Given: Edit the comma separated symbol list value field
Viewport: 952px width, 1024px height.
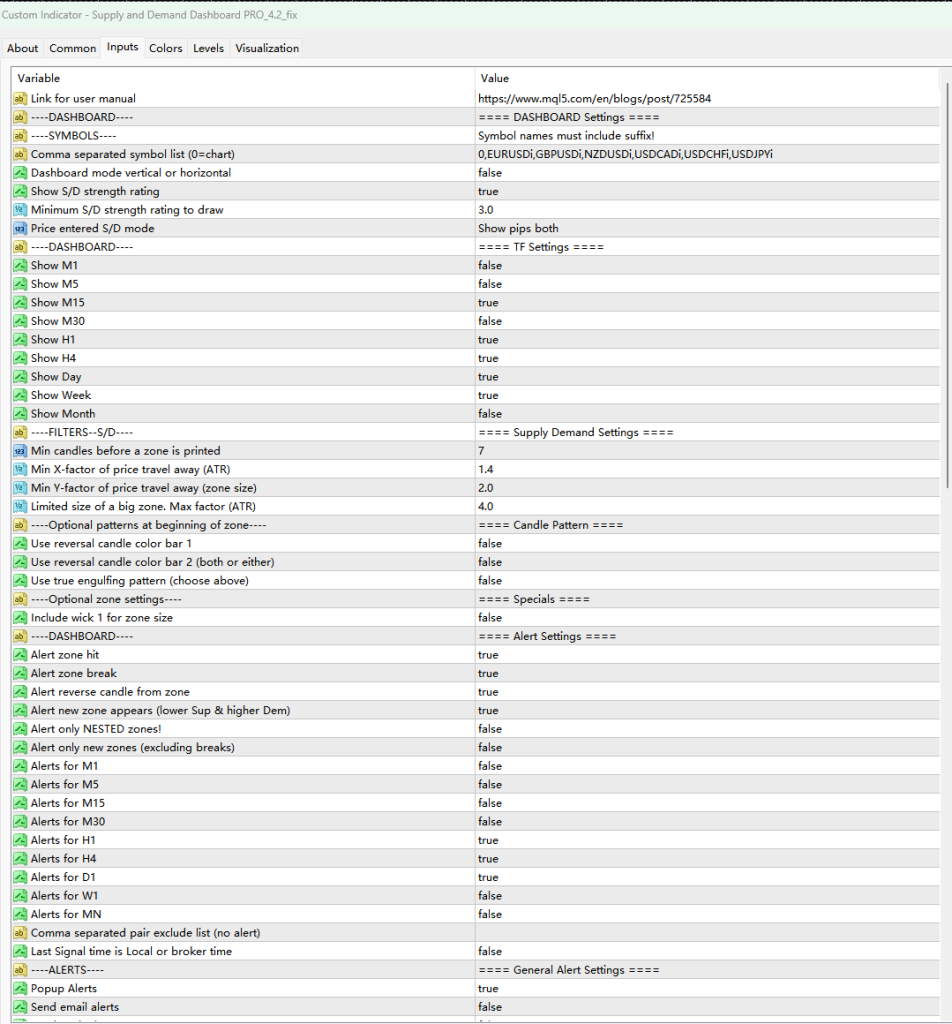Looking at the screenshot, I should coord(625,154).
